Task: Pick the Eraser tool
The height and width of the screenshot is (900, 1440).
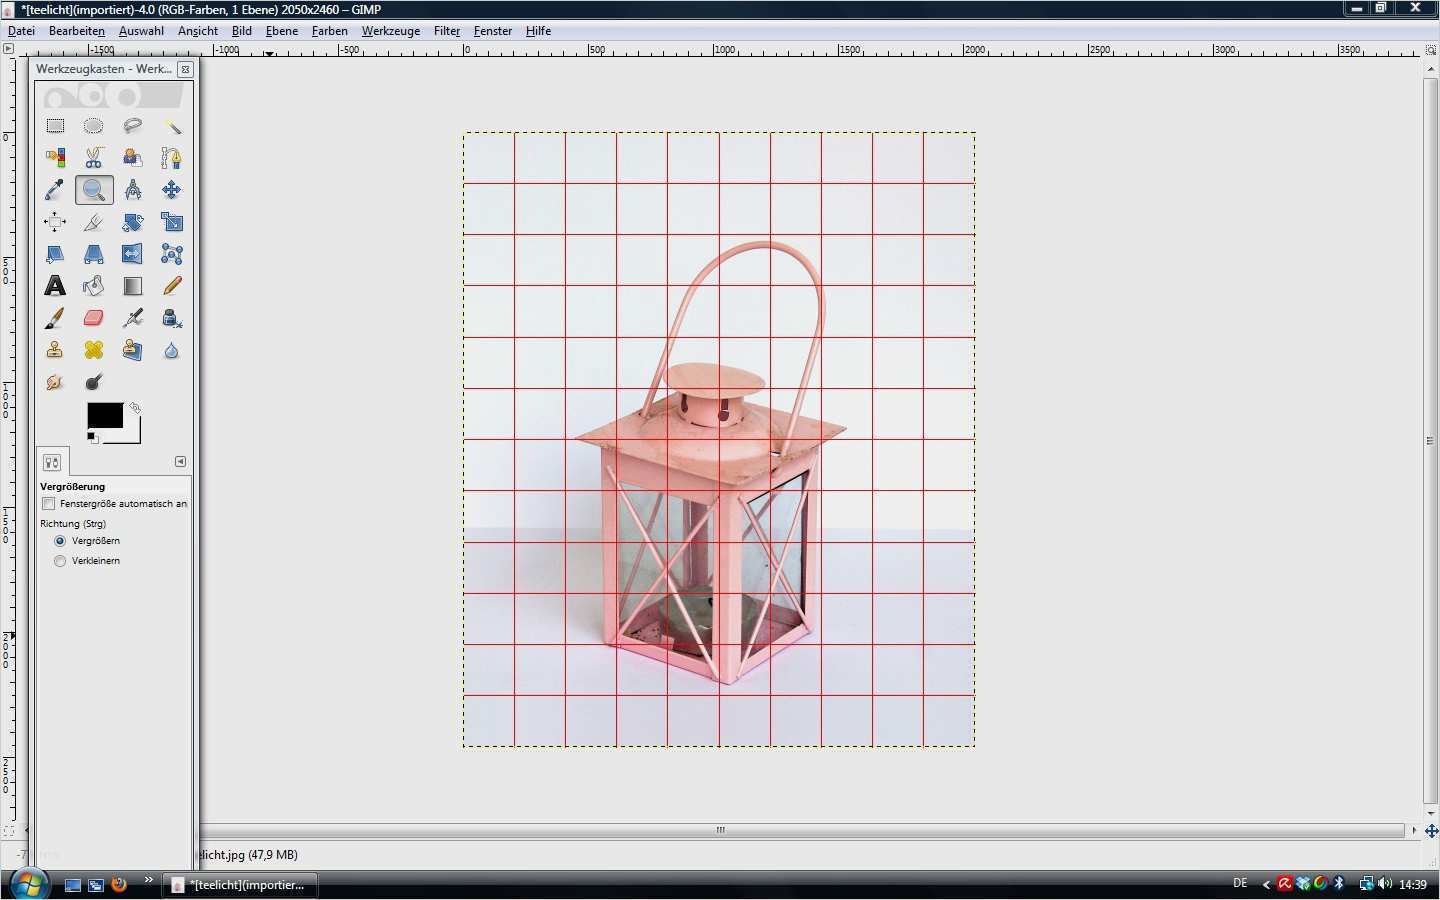Action: (94, 318)
